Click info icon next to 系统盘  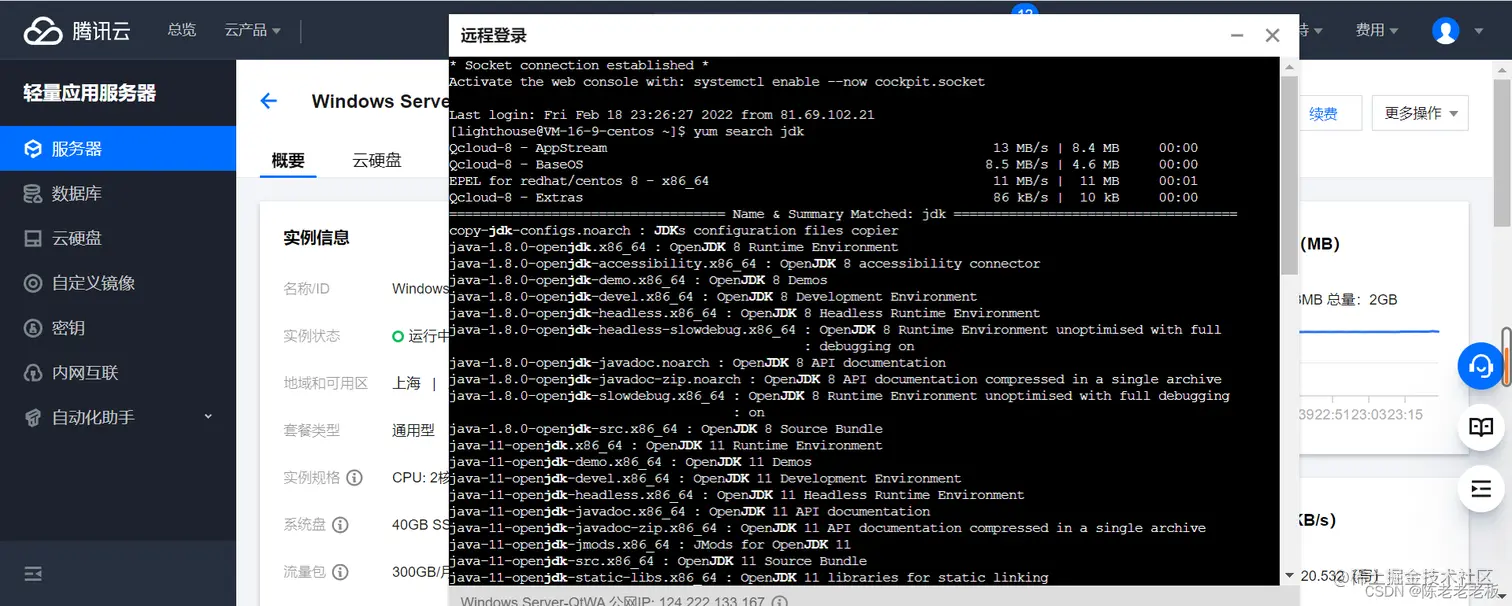pos(340,525)
